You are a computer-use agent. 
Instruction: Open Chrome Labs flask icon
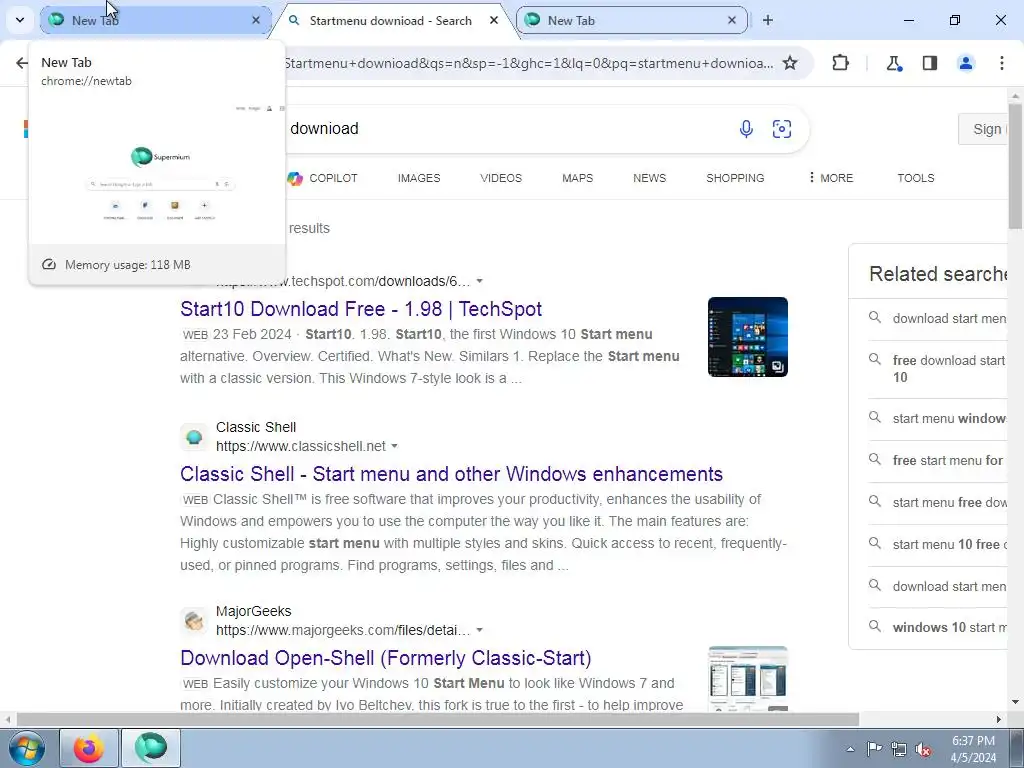(x=894, y=63)
